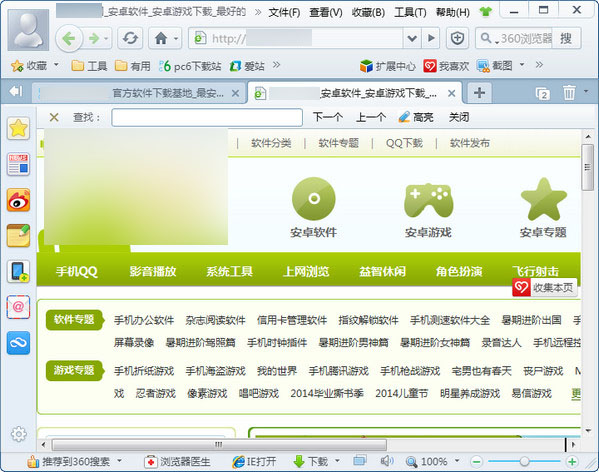
Task: Open the 查看(V) menu
Action: pos(326,13)
